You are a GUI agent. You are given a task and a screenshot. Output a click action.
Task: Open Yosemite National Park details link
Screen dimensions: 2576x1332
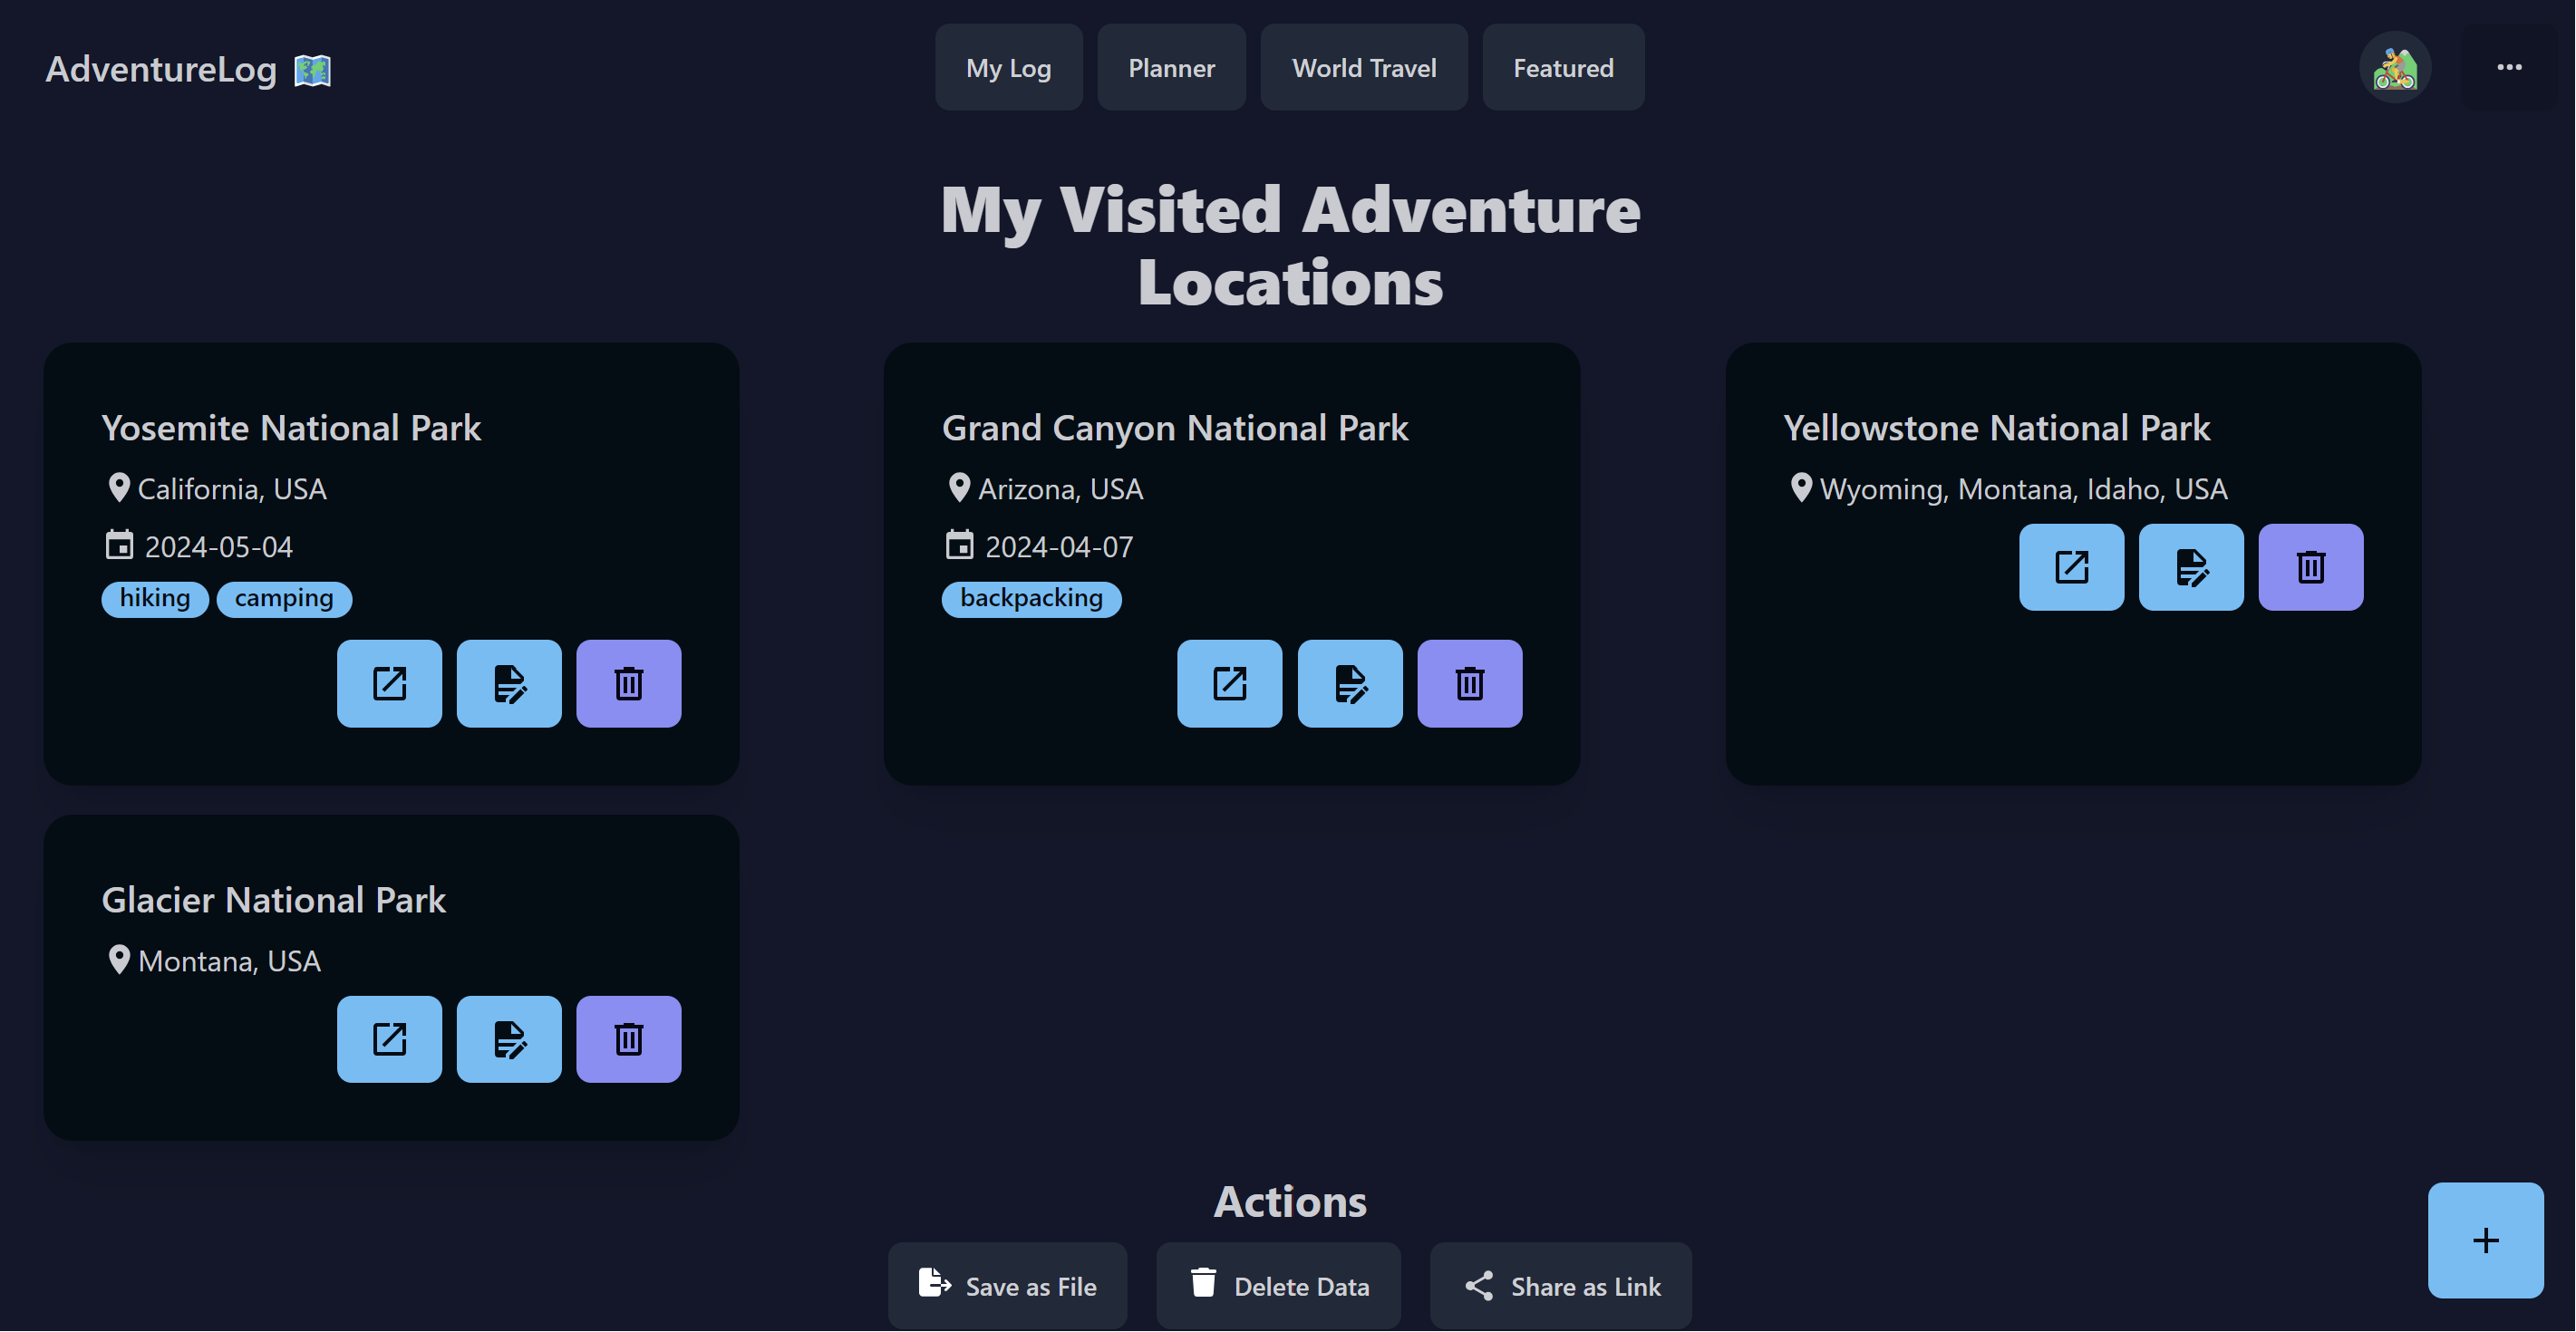(389, 684)
